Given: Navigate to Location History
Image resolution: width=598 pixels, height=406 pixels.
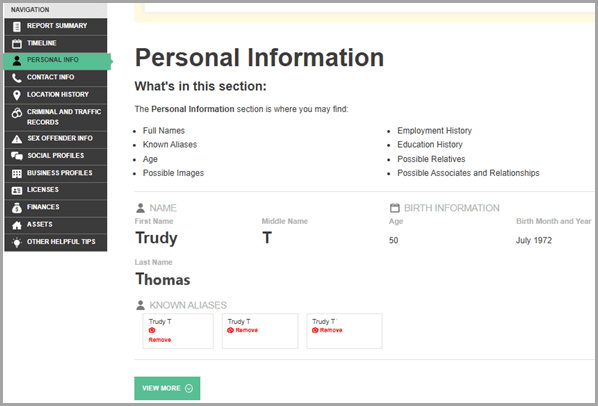Looking at the screenshot, I should pos(56,95).
